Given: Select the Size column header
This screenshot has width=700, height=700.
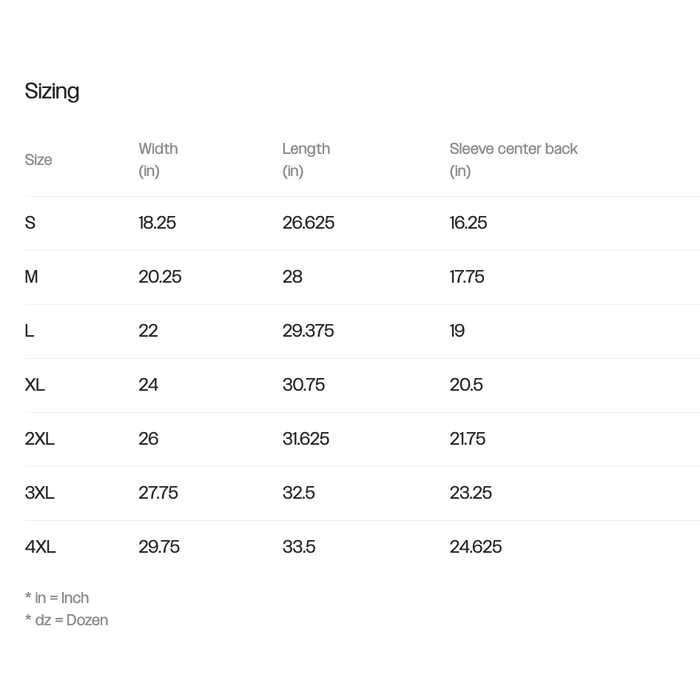Looking at the screenshot, I should pyautogui.click(x=38, y=160).
